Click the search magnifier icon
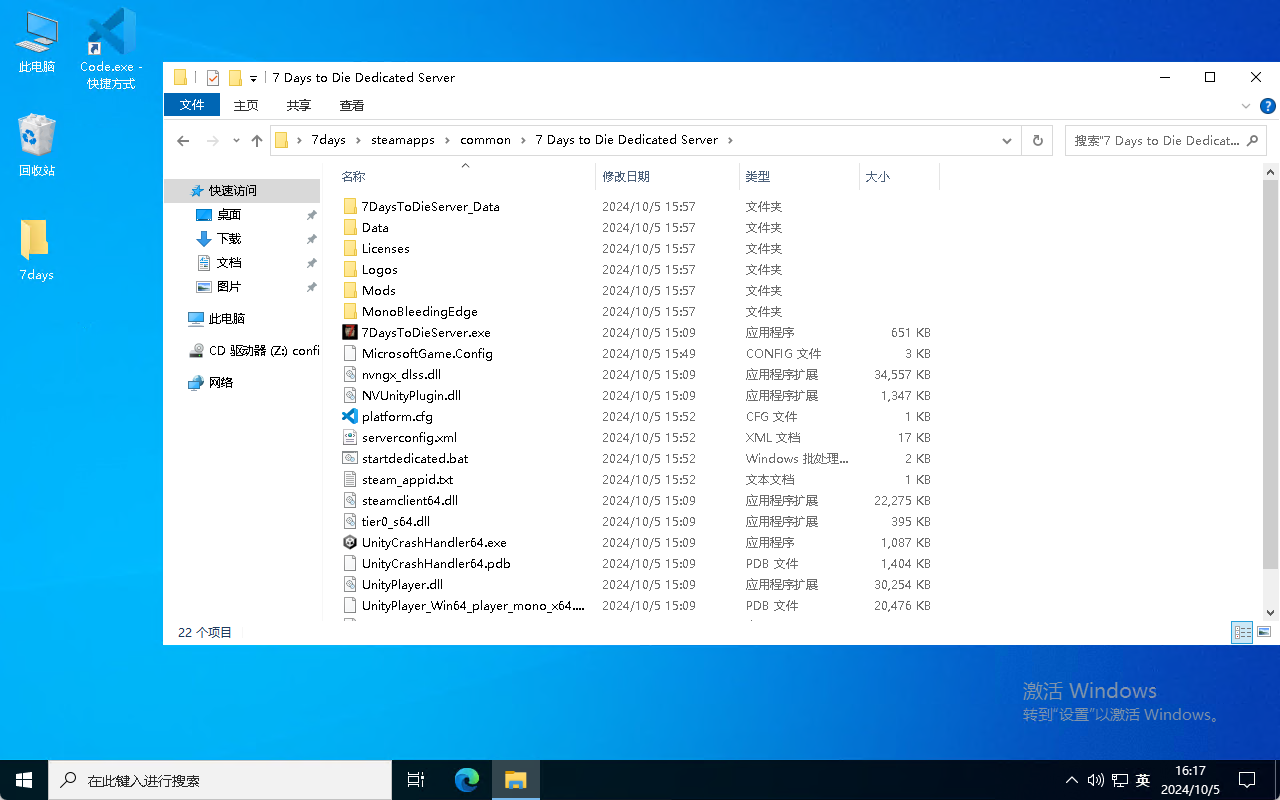 1252,140
